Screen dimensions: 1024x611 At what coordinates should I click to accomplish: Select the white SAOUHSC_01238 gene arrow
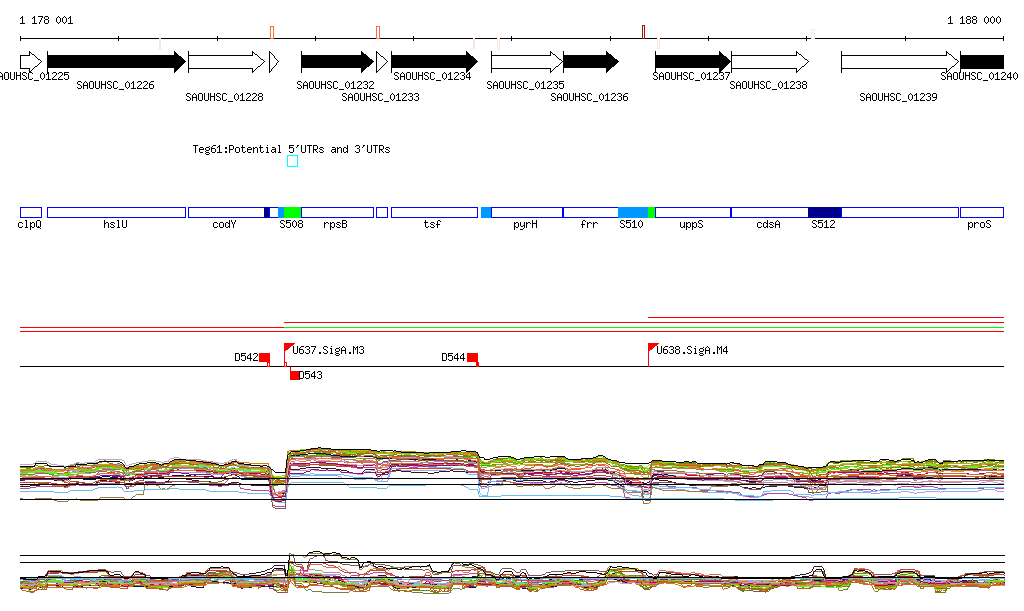tap(769, 62)
